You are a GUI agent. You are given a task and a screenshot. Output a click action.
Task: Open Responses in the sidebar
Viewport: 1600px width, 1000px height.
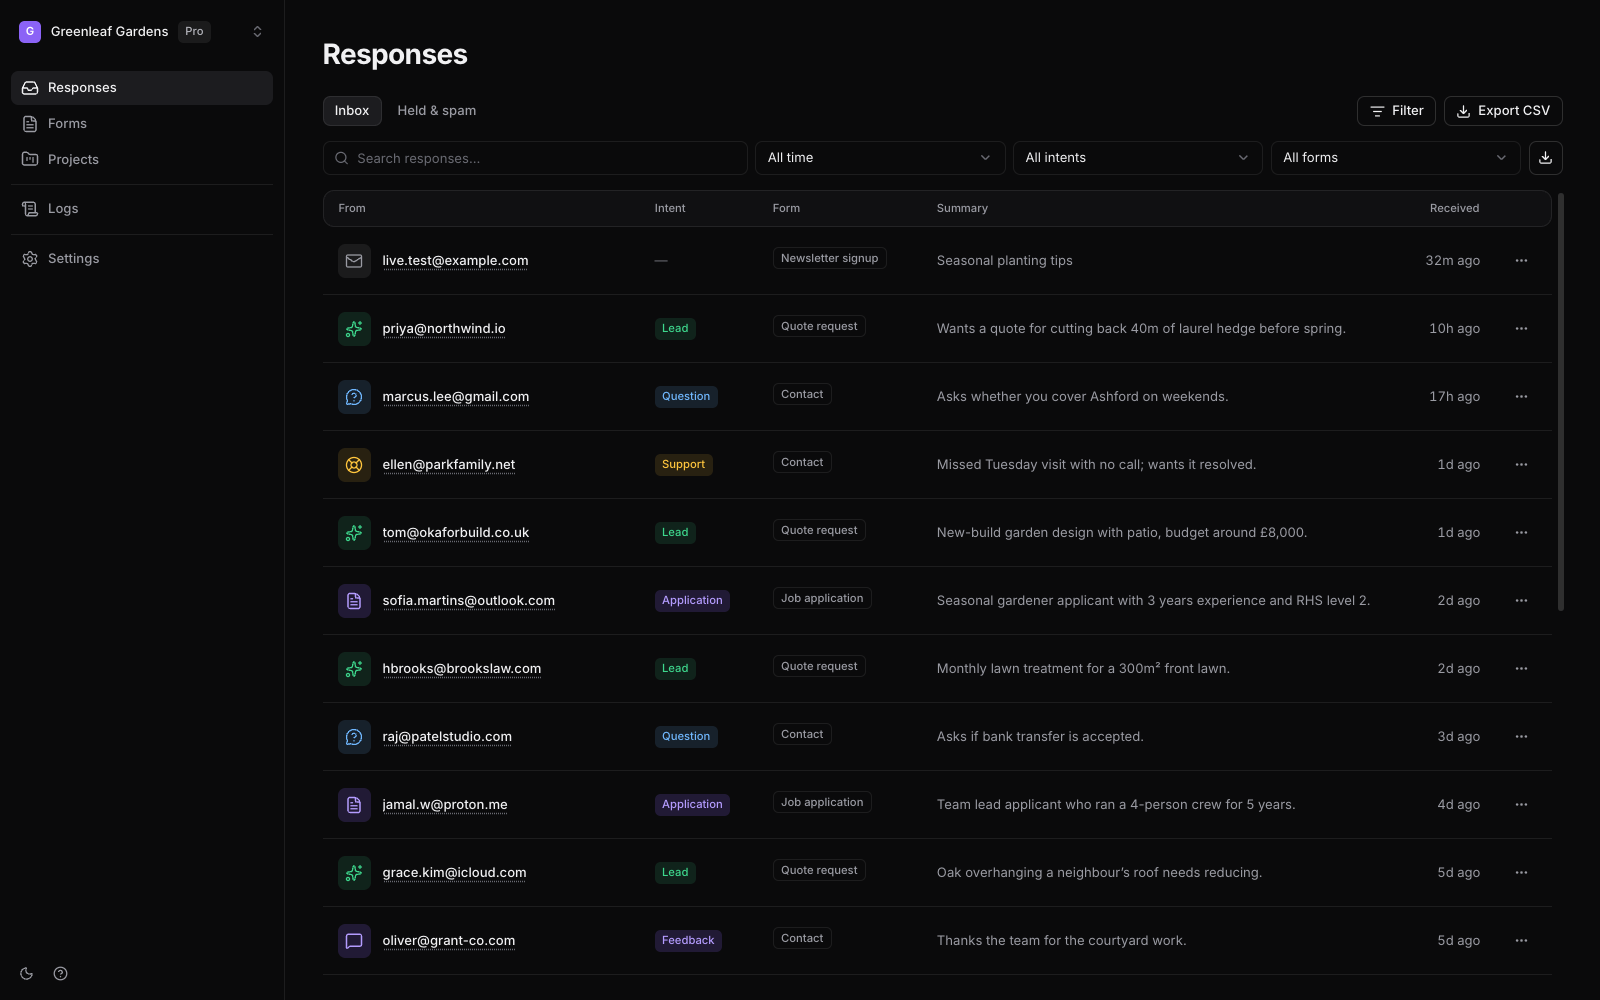click(142, 88)
